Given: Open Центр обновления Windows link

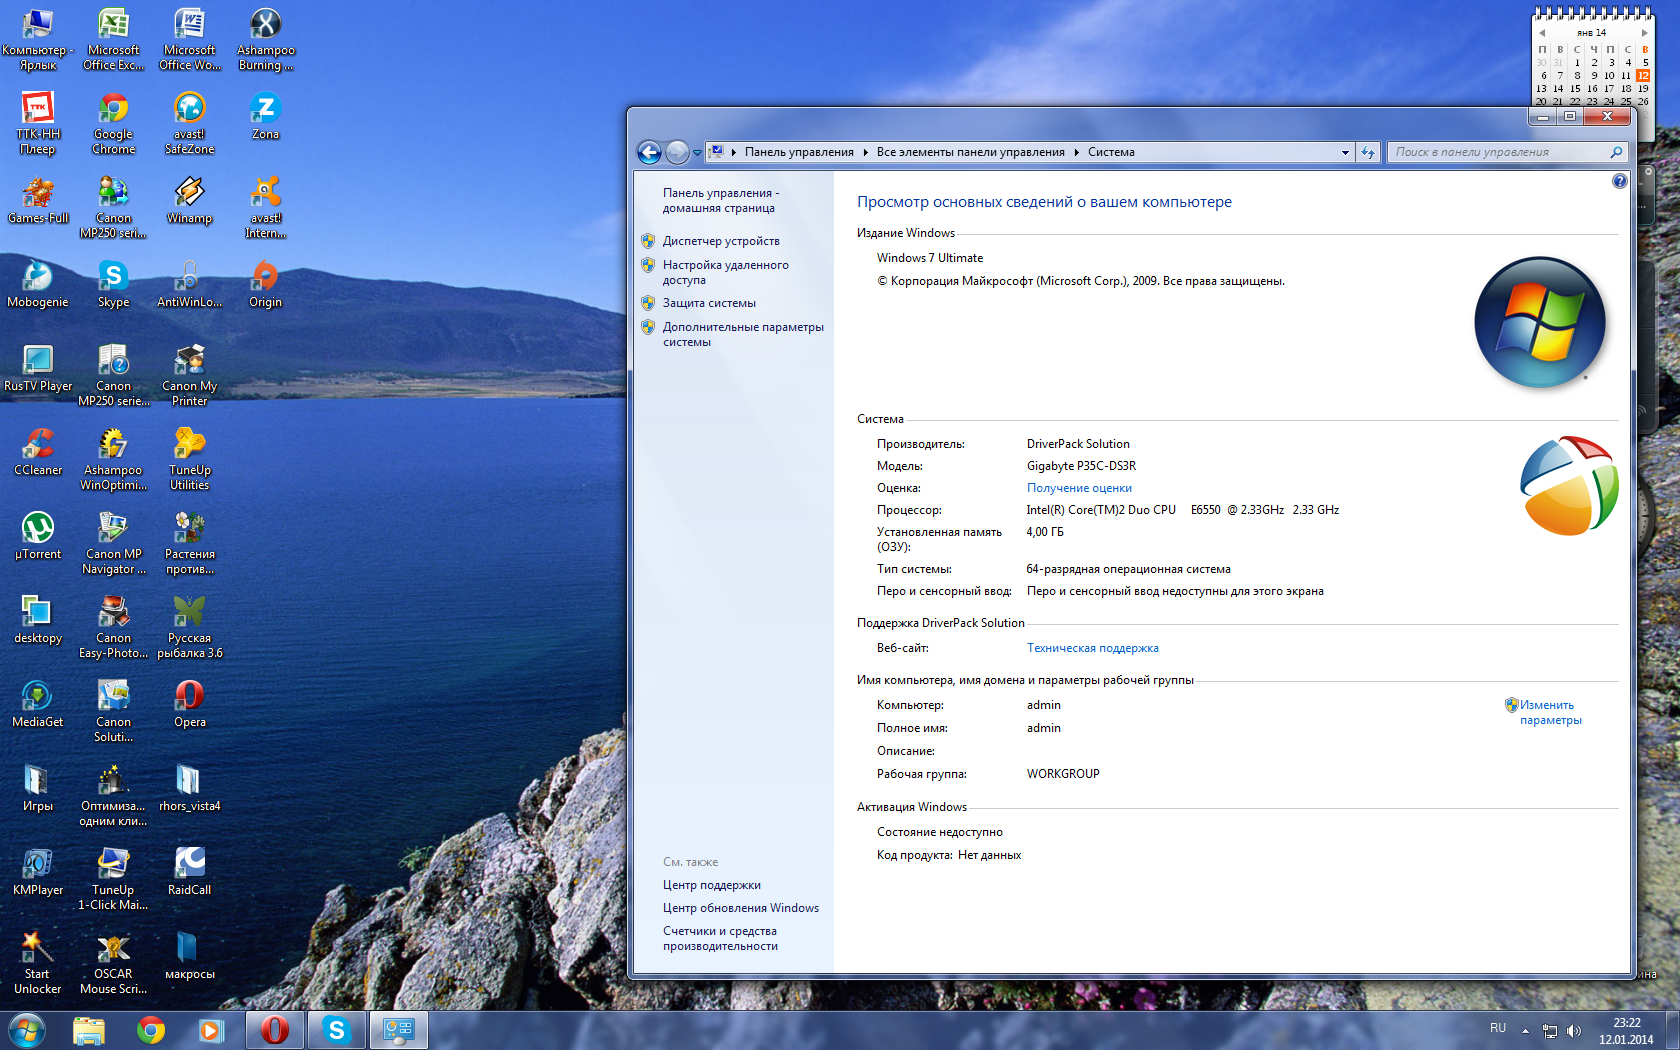Looking at the screenshot, I should click(740, 908).
